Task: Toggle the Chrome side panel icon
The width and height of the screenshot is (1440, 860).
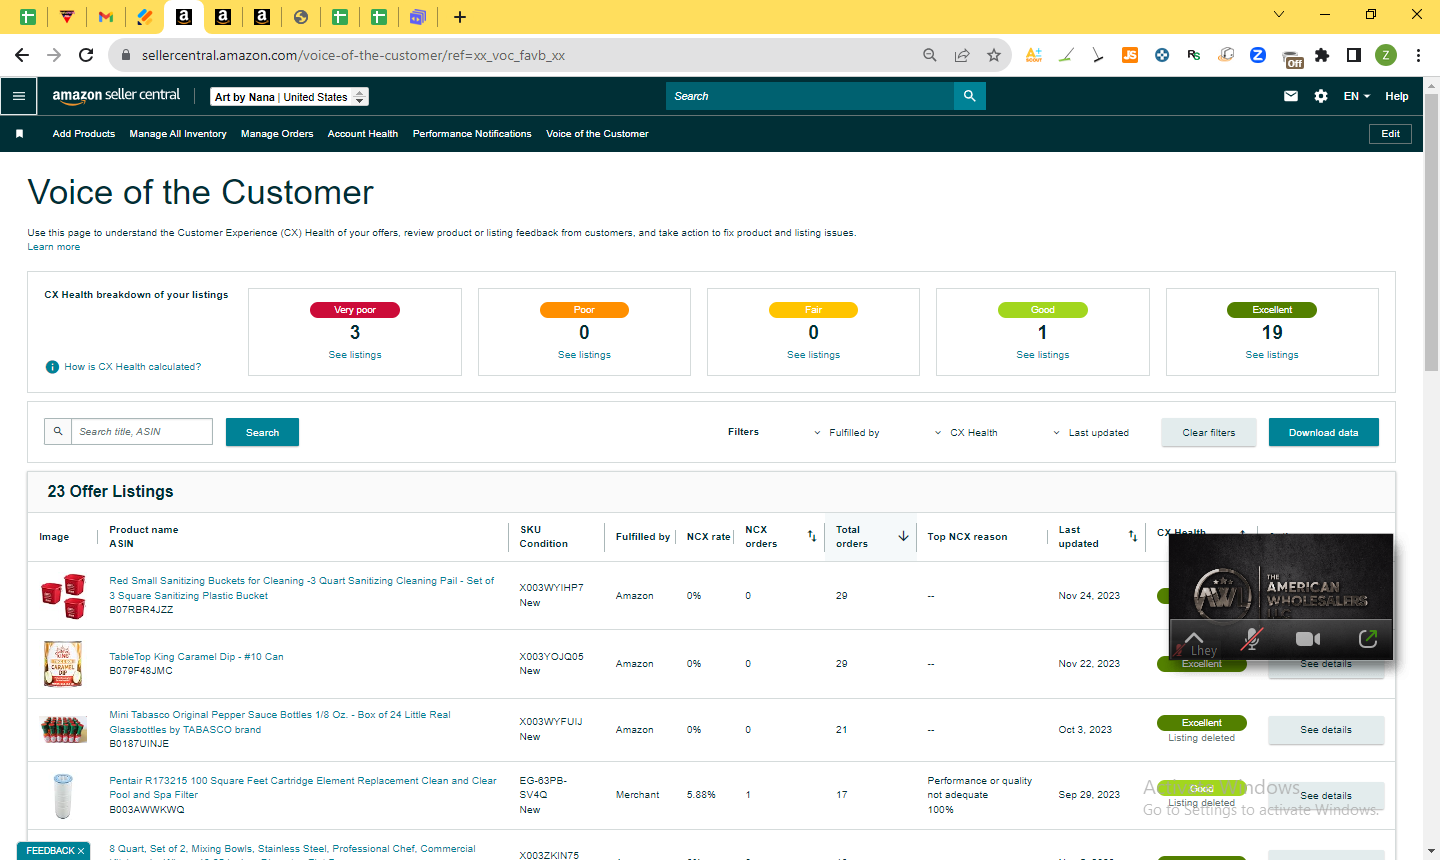Action: tap(1354, 55)
